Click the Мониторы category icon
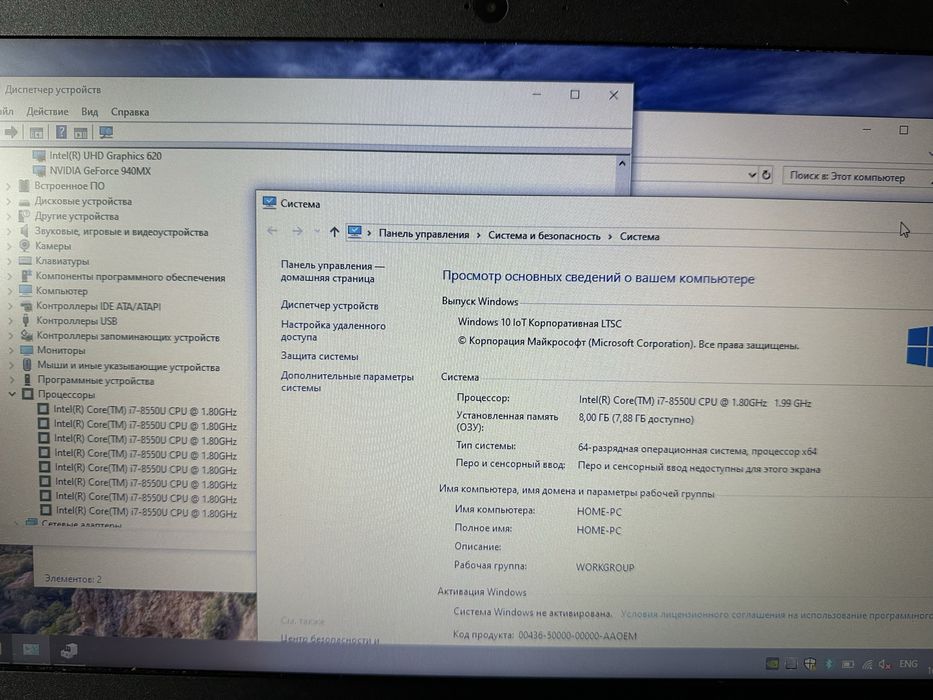933x700 pixels. [27, 350]
